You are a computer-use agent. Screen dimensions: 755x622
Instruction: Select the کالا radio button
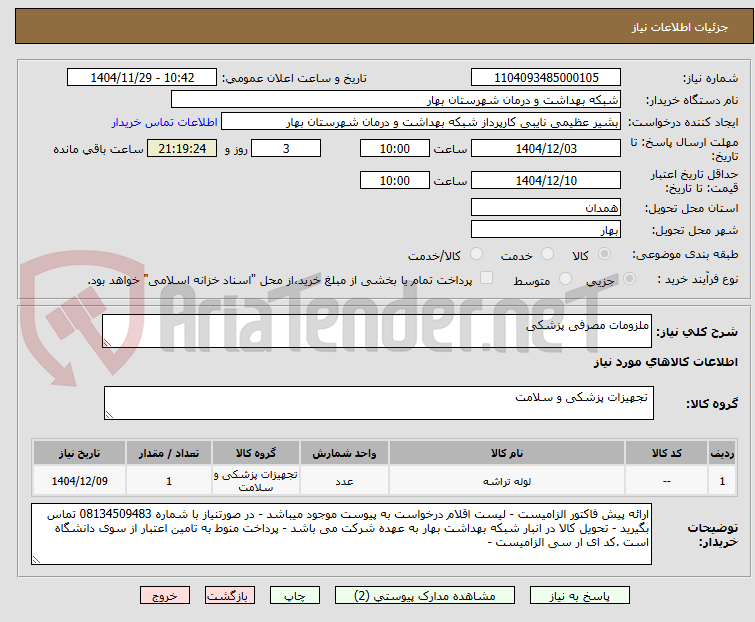click(604, 254)
